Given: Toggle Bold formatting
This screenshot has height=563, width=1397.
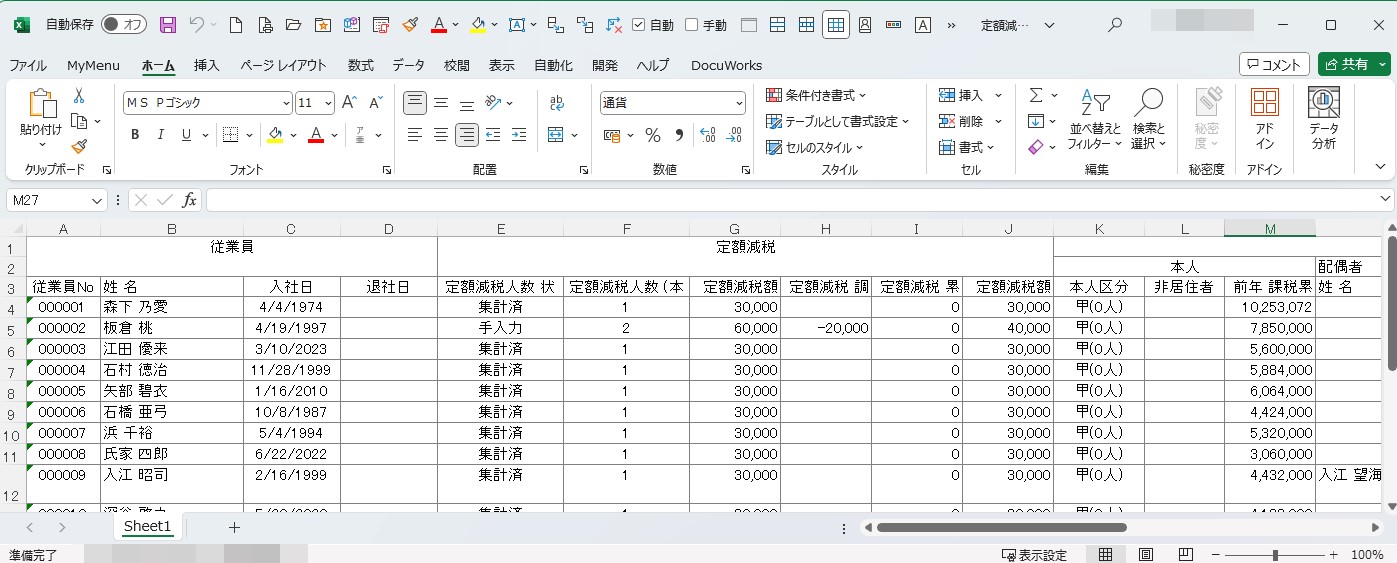Looking at the screenshot, I should coord(134,135).
